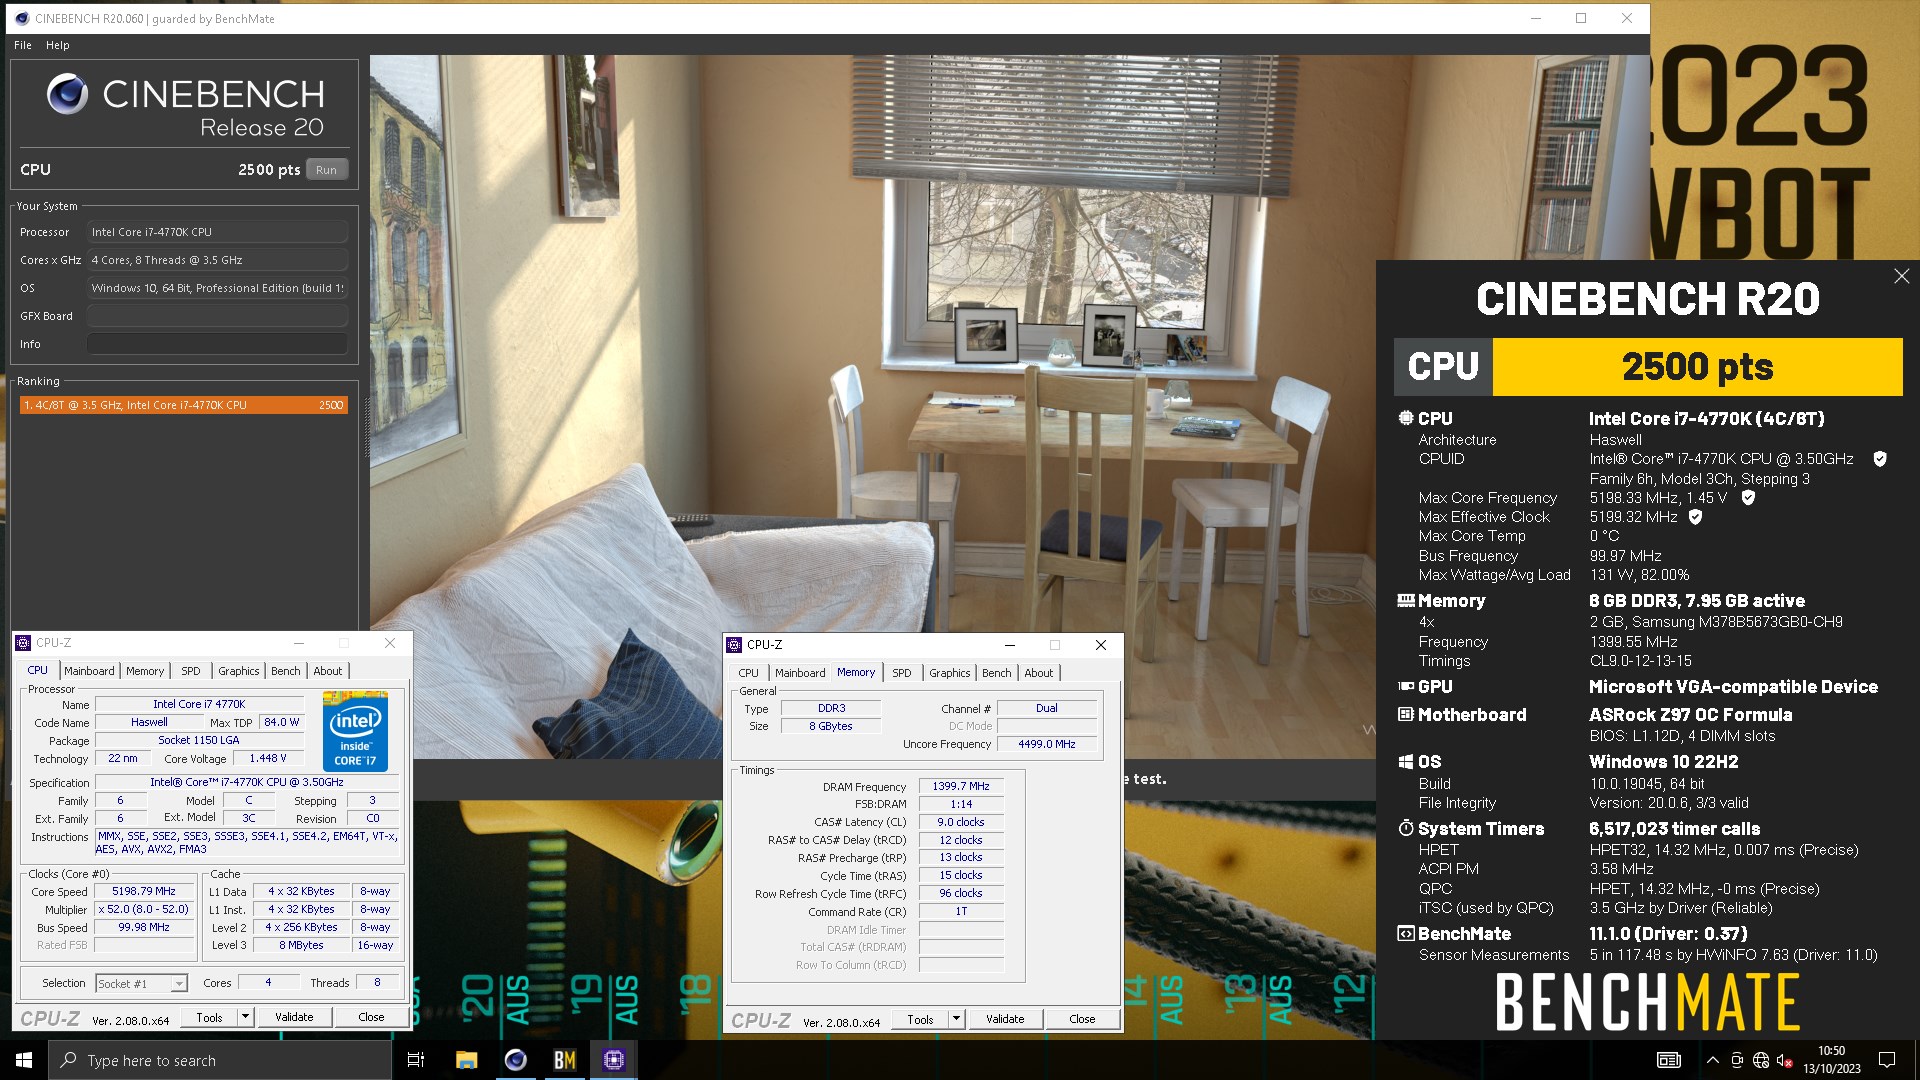The image size is (1920, 1080).
Task: Switch to CPU tab in right CPU-Z
Action: [x=748, y=673]
